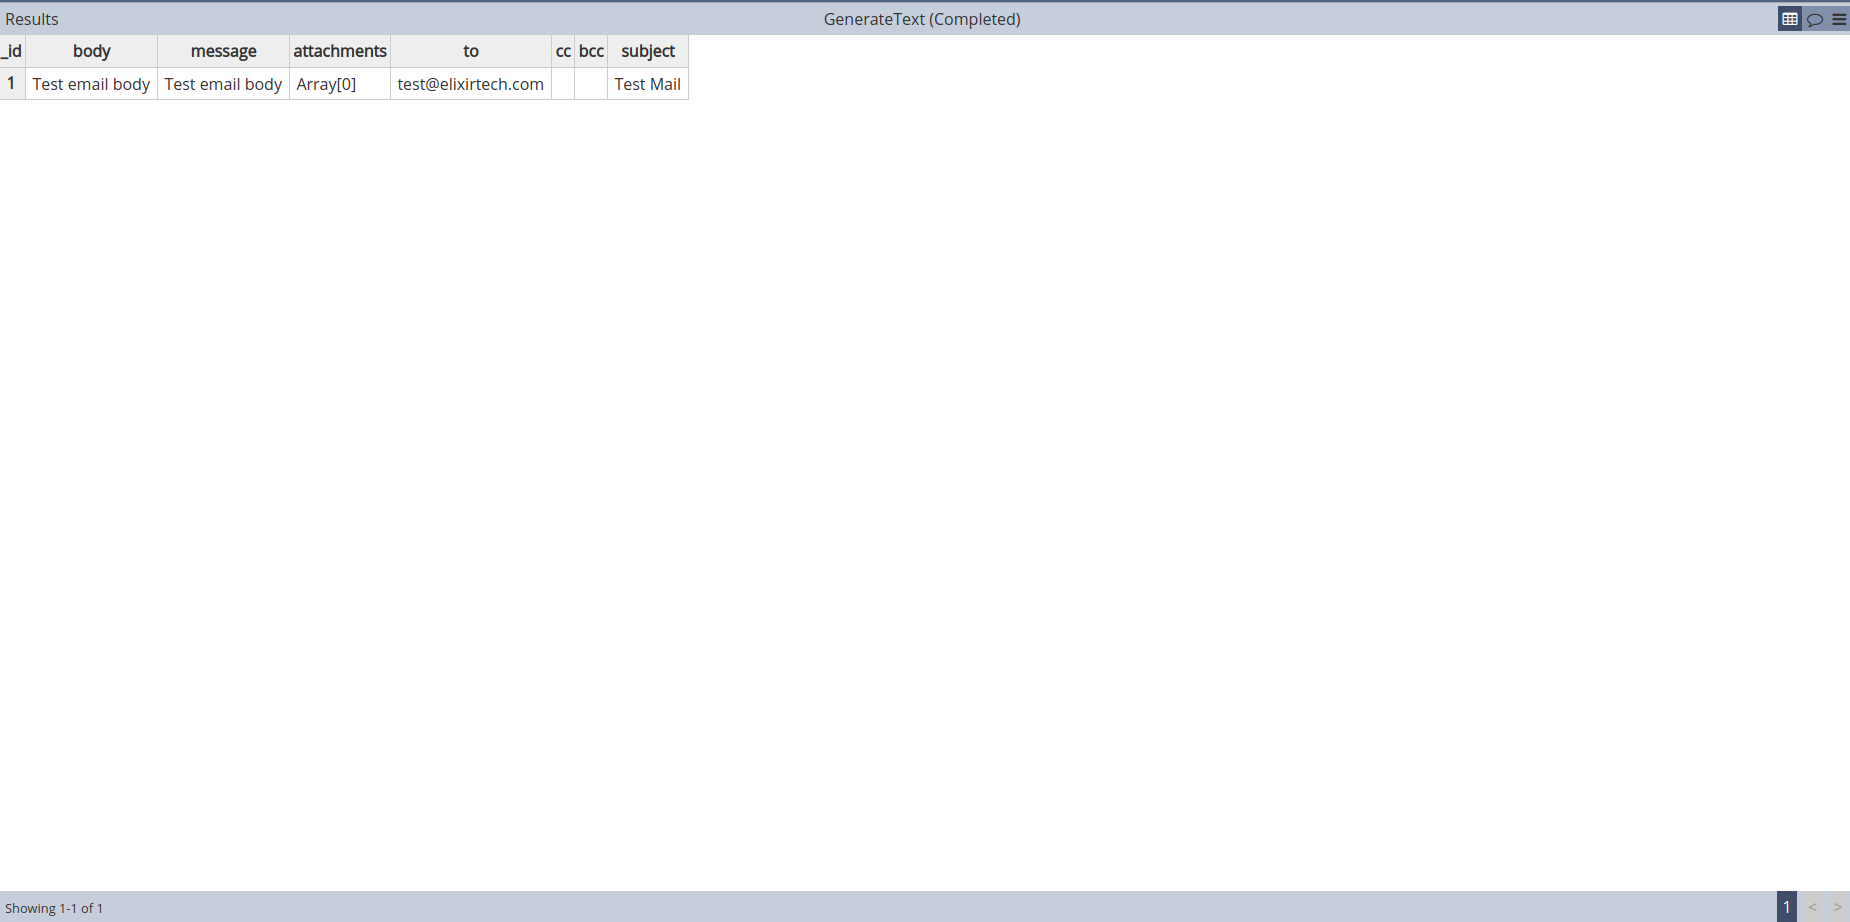Select the 'Test Mail' subject cell
Viewport: 1850px width, 922px height.
click(x=647, y=84)
